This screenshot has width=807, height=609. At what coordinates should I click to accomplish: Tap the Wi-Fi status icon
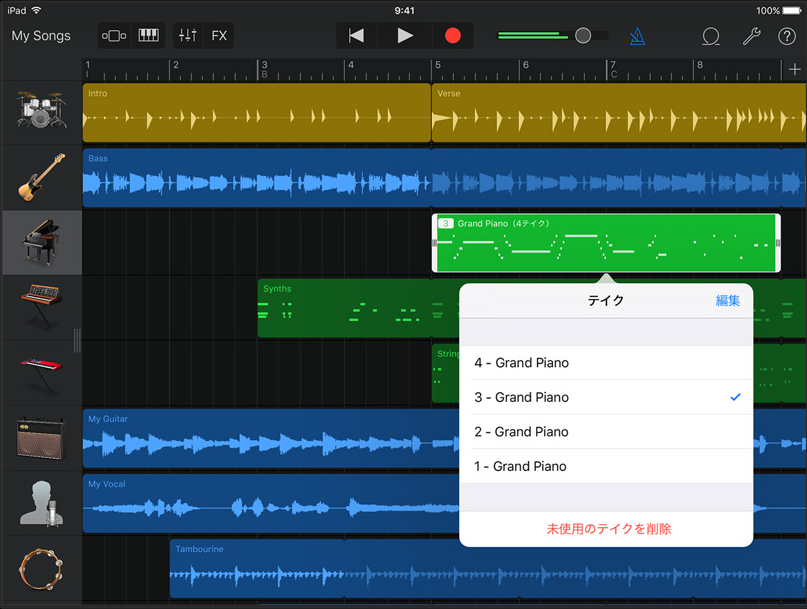[x=36, y=10]
